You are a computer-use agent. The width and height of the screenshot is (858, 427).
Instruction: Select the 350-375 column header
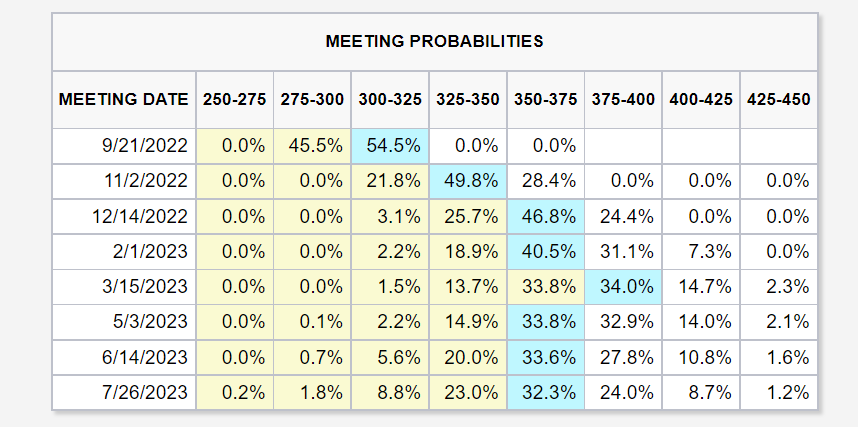pos(546,100)
